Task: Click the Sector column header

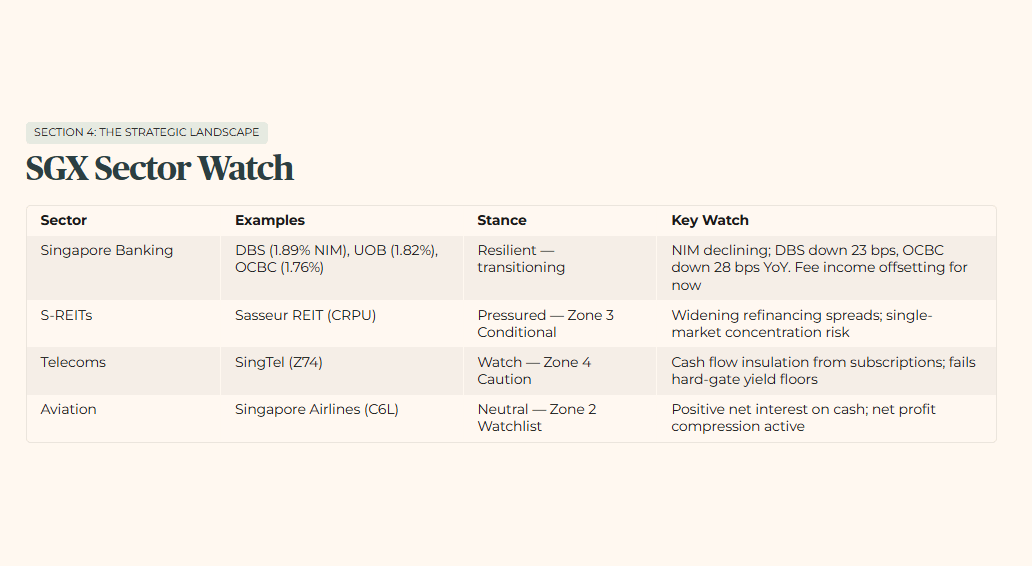Action: tap(64, 220)
